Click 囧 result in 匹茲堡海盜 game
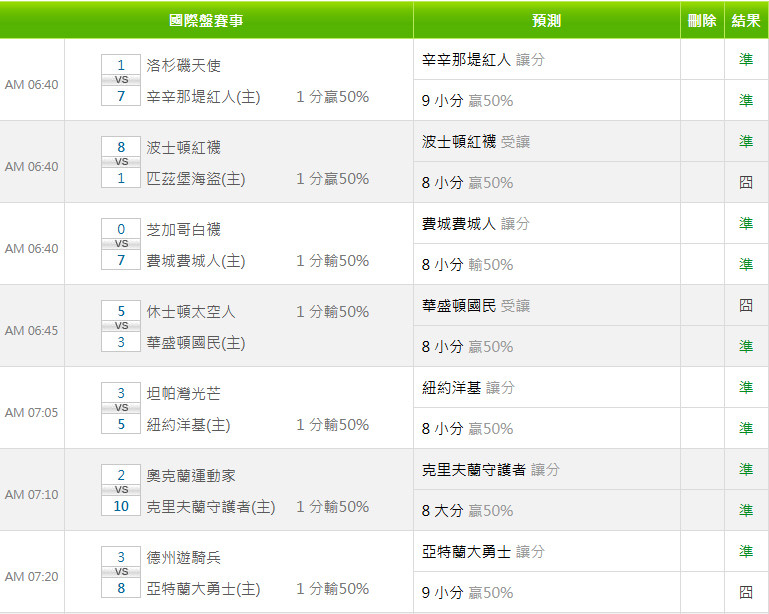The height and width of the screenshot is (614, 769). [746, 182]
